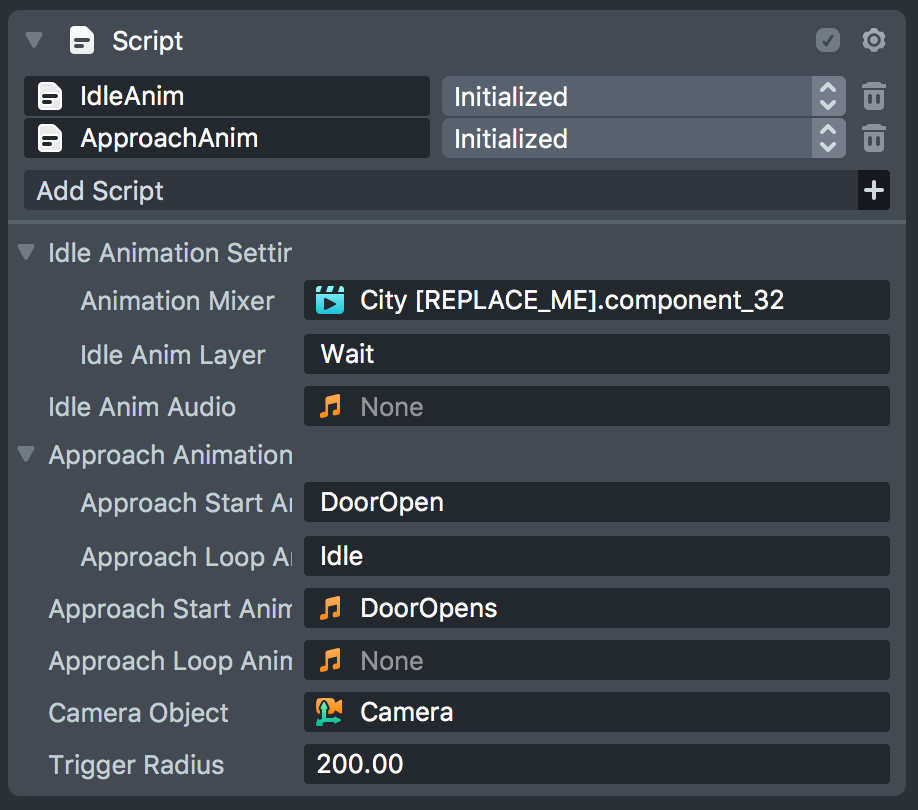Open the IdleAnim Initialized dropdown

(x=643, y=97)
